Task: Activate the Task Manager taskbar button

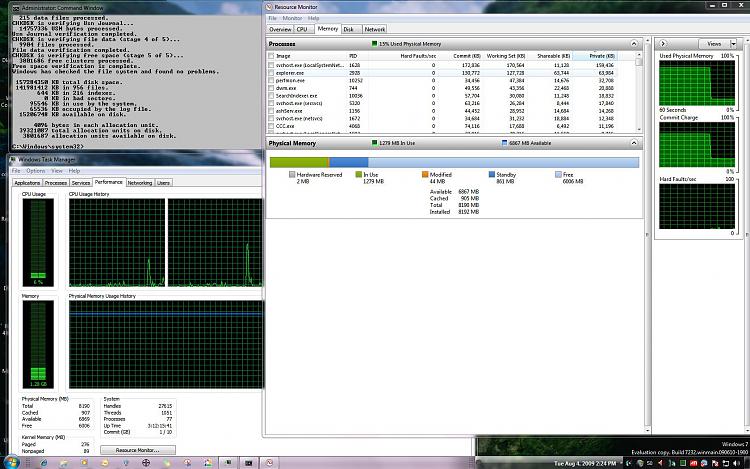Action: (228, 463)
